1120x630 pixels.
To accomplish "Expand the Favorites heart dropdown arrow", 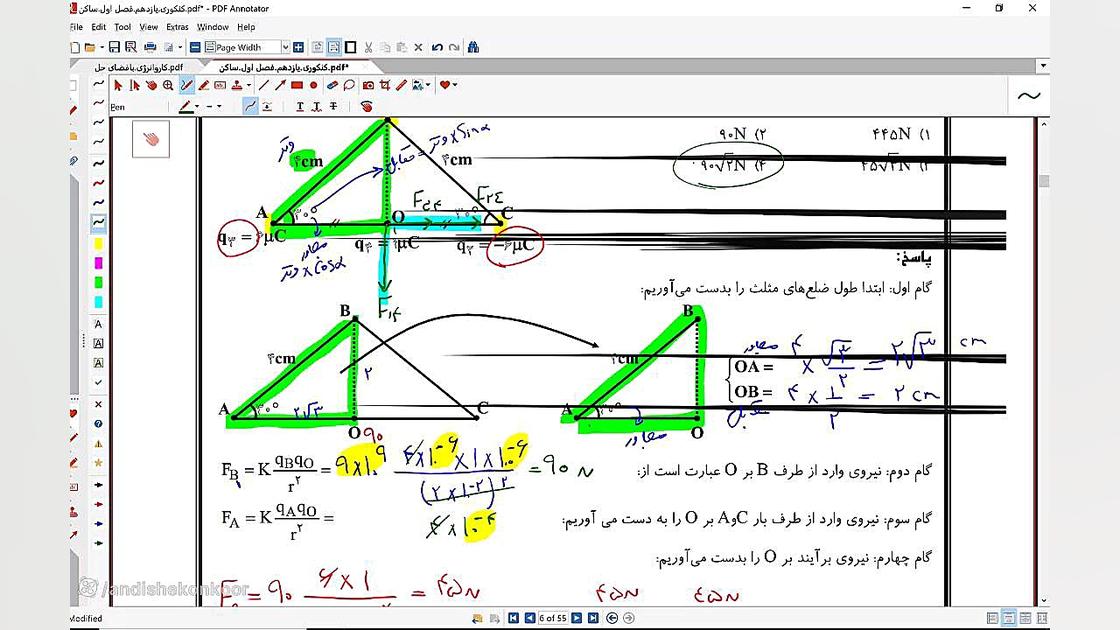I will pyautogui.click(x=455, y=86).
